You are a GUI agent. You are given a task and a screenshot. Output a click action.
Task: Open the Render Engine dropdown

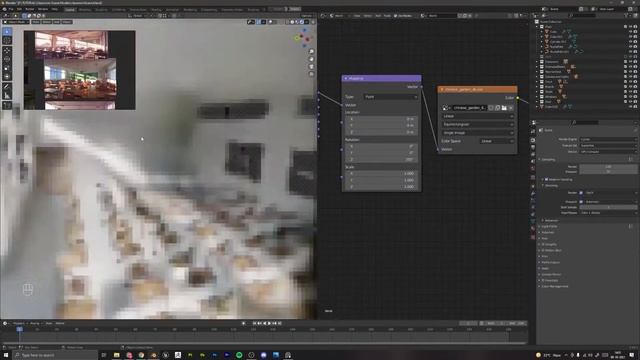pos(608,139)
